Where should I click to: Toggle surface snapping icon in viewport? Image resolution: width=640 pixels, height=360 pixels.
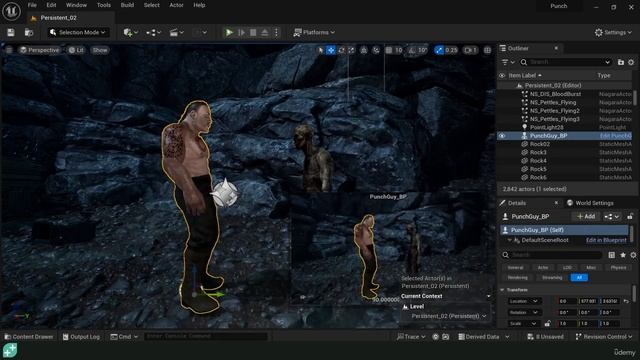pos(376,50)
